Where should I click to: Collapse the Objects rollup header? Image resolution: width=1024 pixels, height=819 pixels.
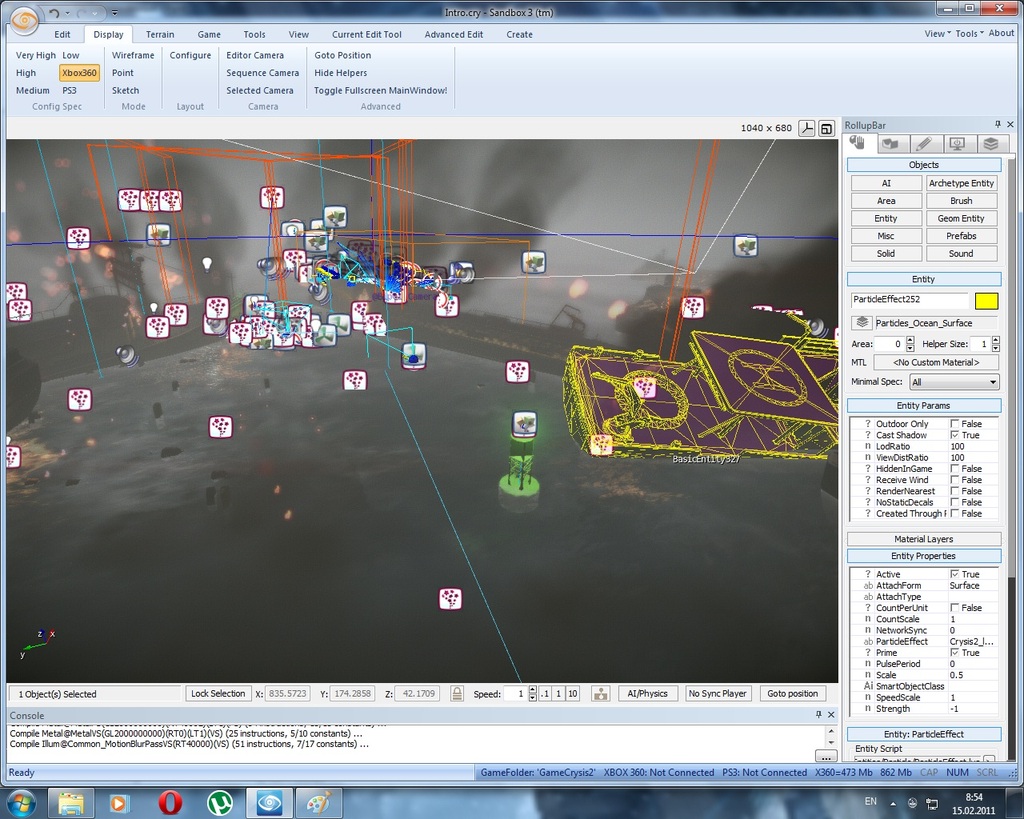click(x=923, y=165)
